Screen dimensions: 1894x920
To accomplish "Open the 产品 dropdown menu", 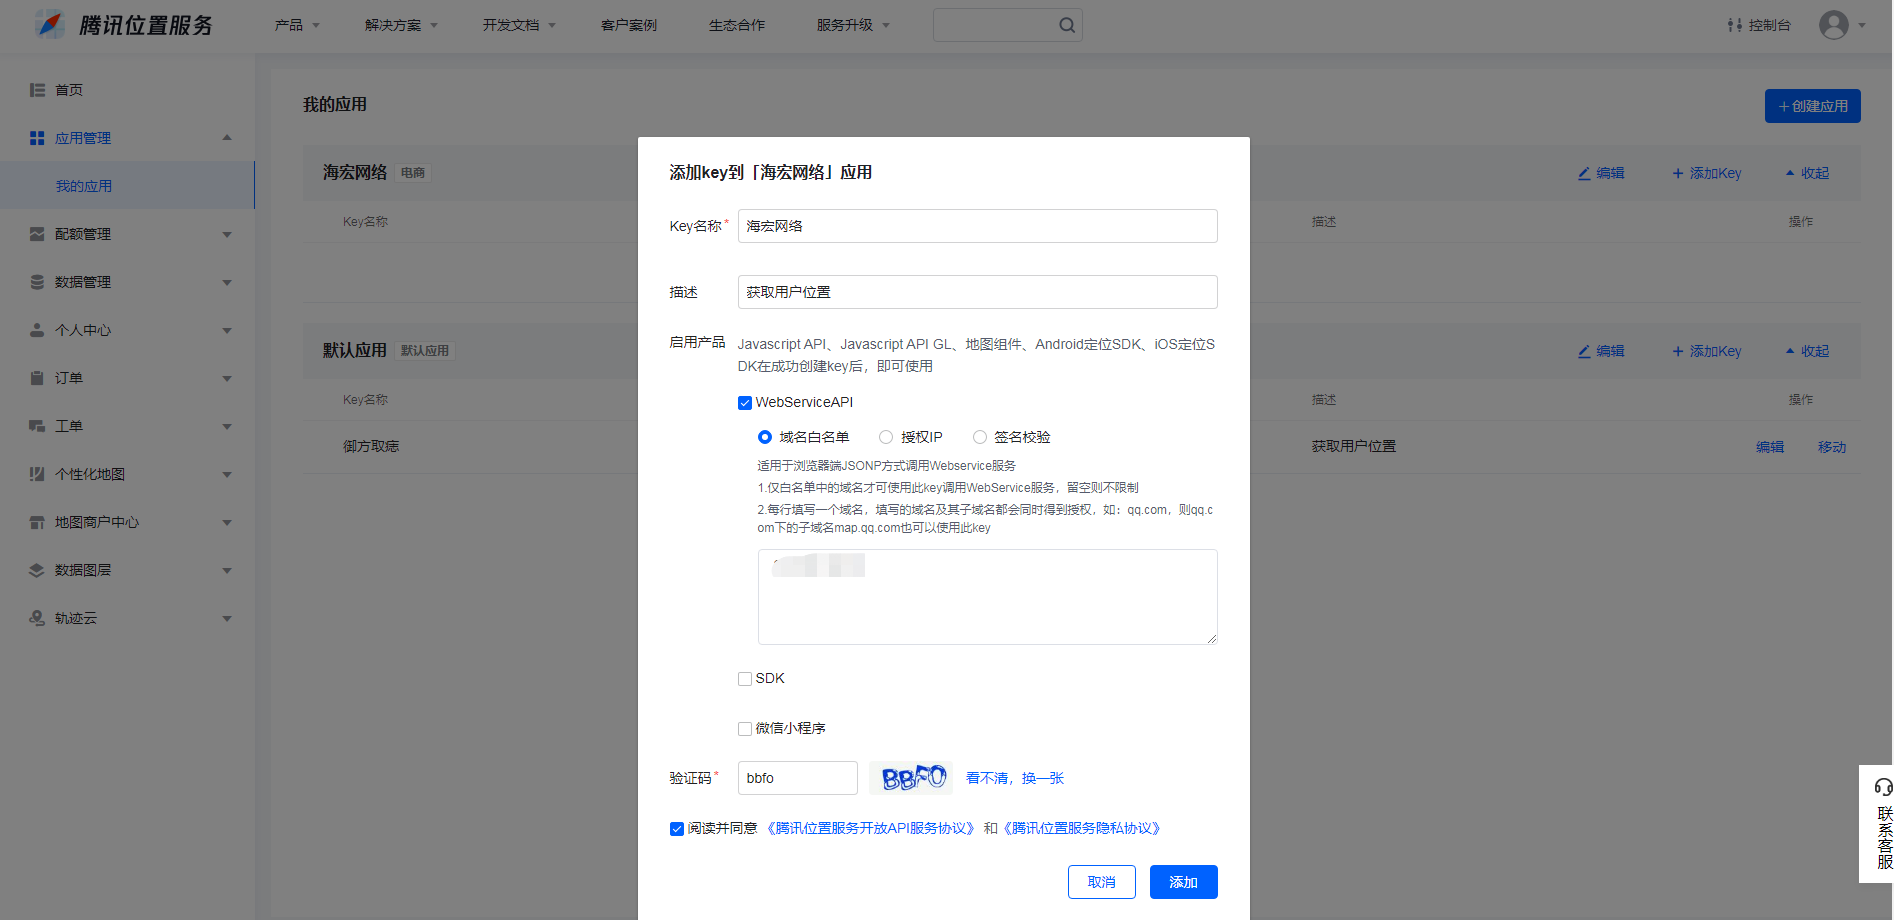I will click(x=297, y=25).
